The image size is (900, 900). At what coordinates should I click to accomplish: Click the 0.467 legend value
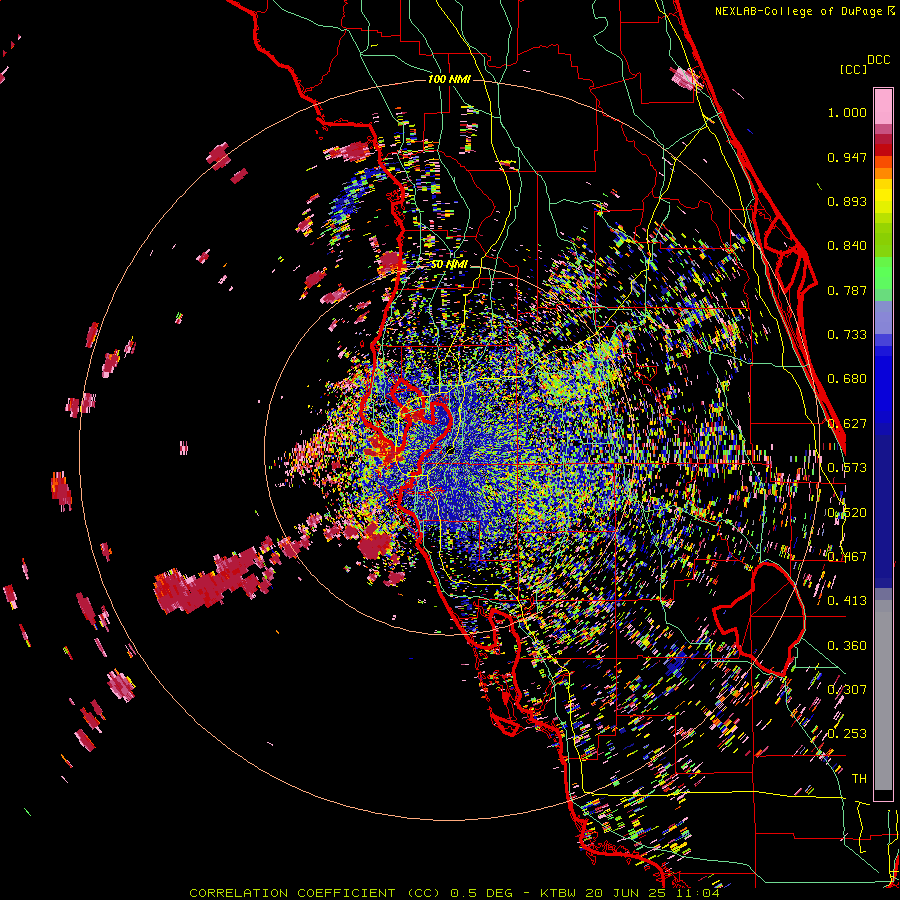[x=847, y=557]
